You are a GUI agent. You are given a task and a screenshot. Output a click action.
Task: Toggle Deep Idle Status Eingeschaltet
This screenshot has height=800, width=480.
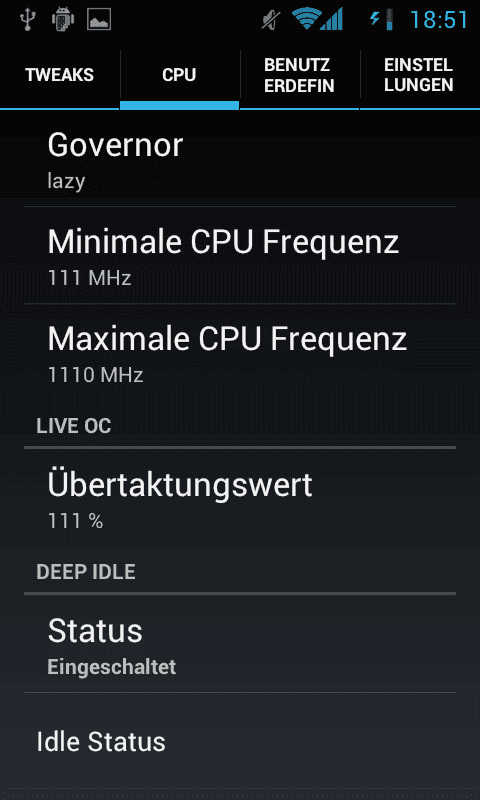(240, 644)
